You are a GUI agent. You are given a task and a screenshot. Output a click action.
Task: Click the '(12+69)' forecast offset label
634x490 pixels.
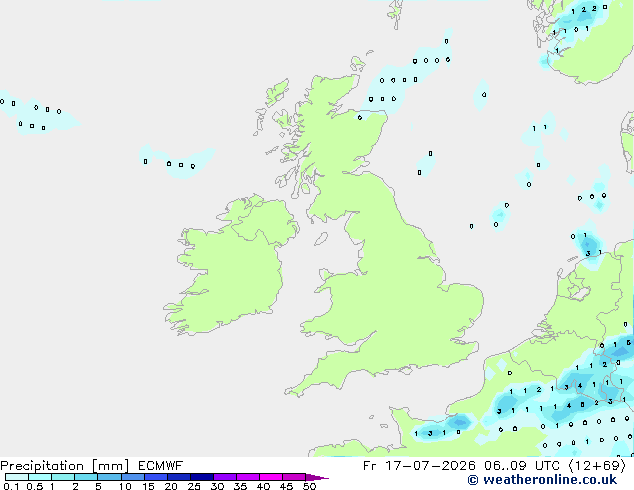click(x=598, y=466)
